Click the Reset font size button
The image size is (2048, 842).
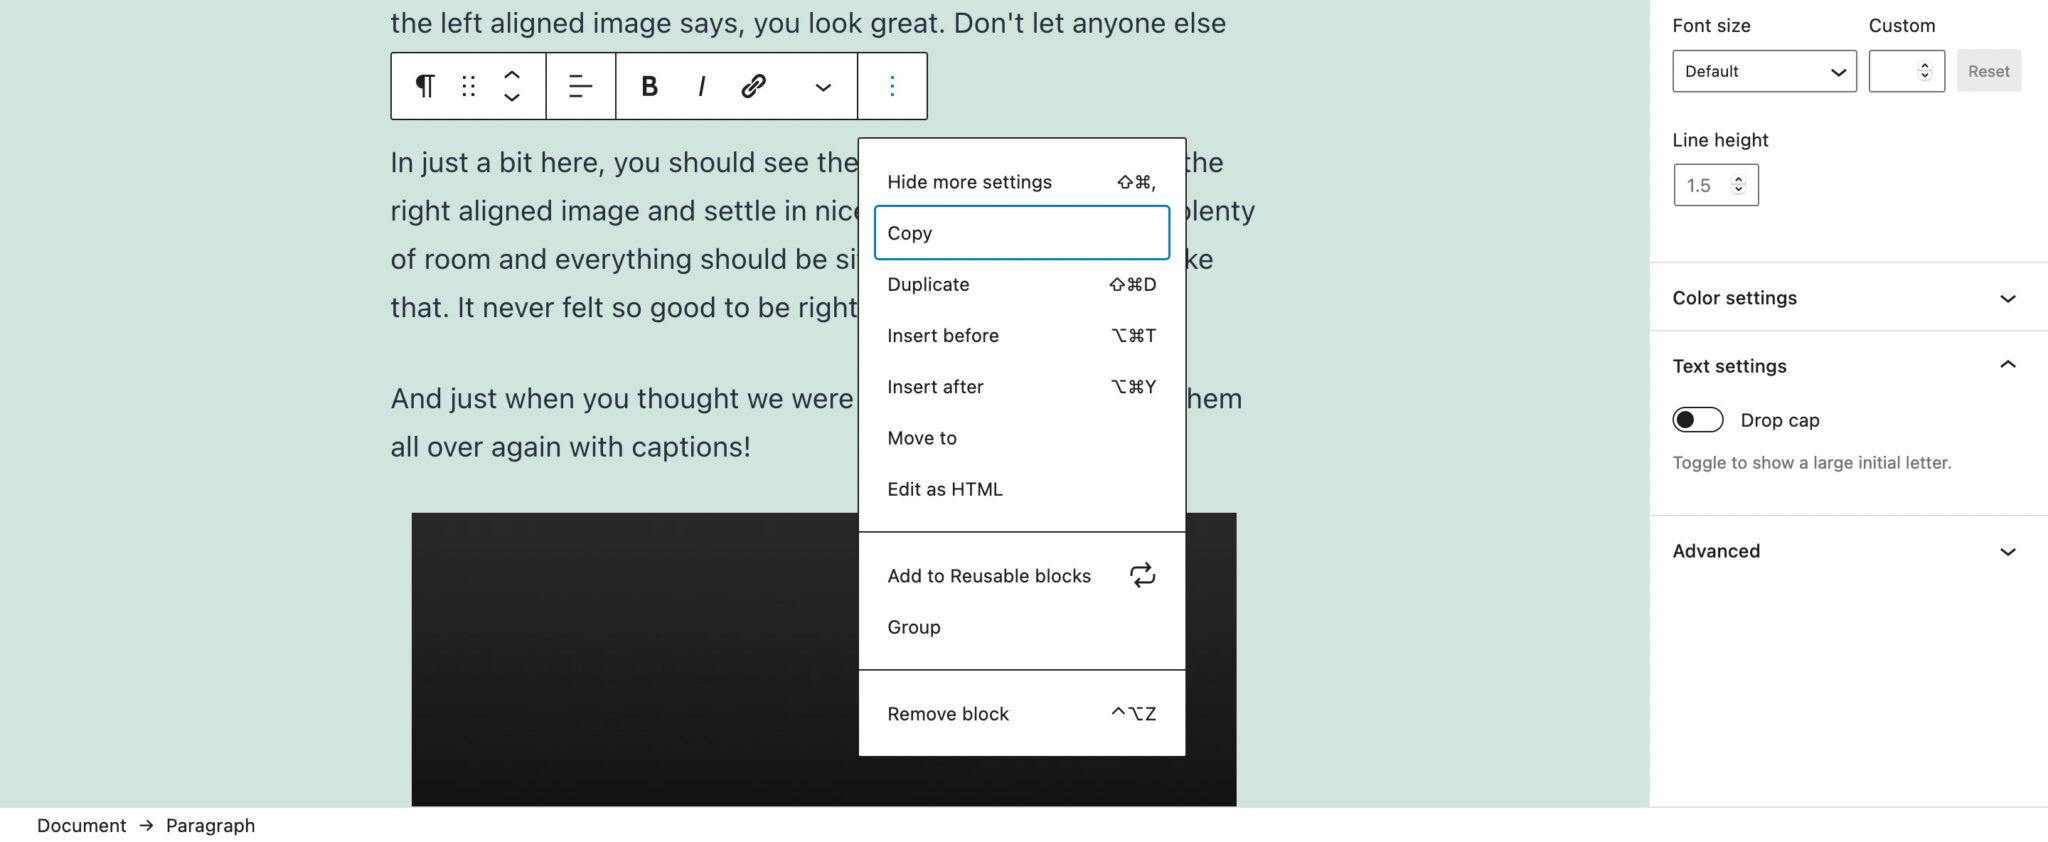(x=1988, y=71)
